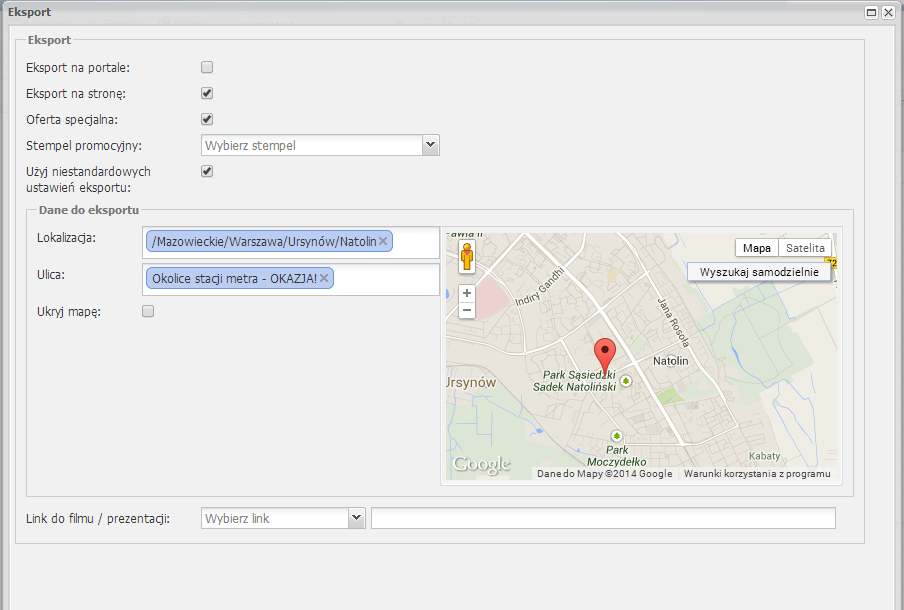Check the Ukryj mapę checkbox
This screenshot has width=904, height=610.
pyautogui.click(x=148, y=311)
